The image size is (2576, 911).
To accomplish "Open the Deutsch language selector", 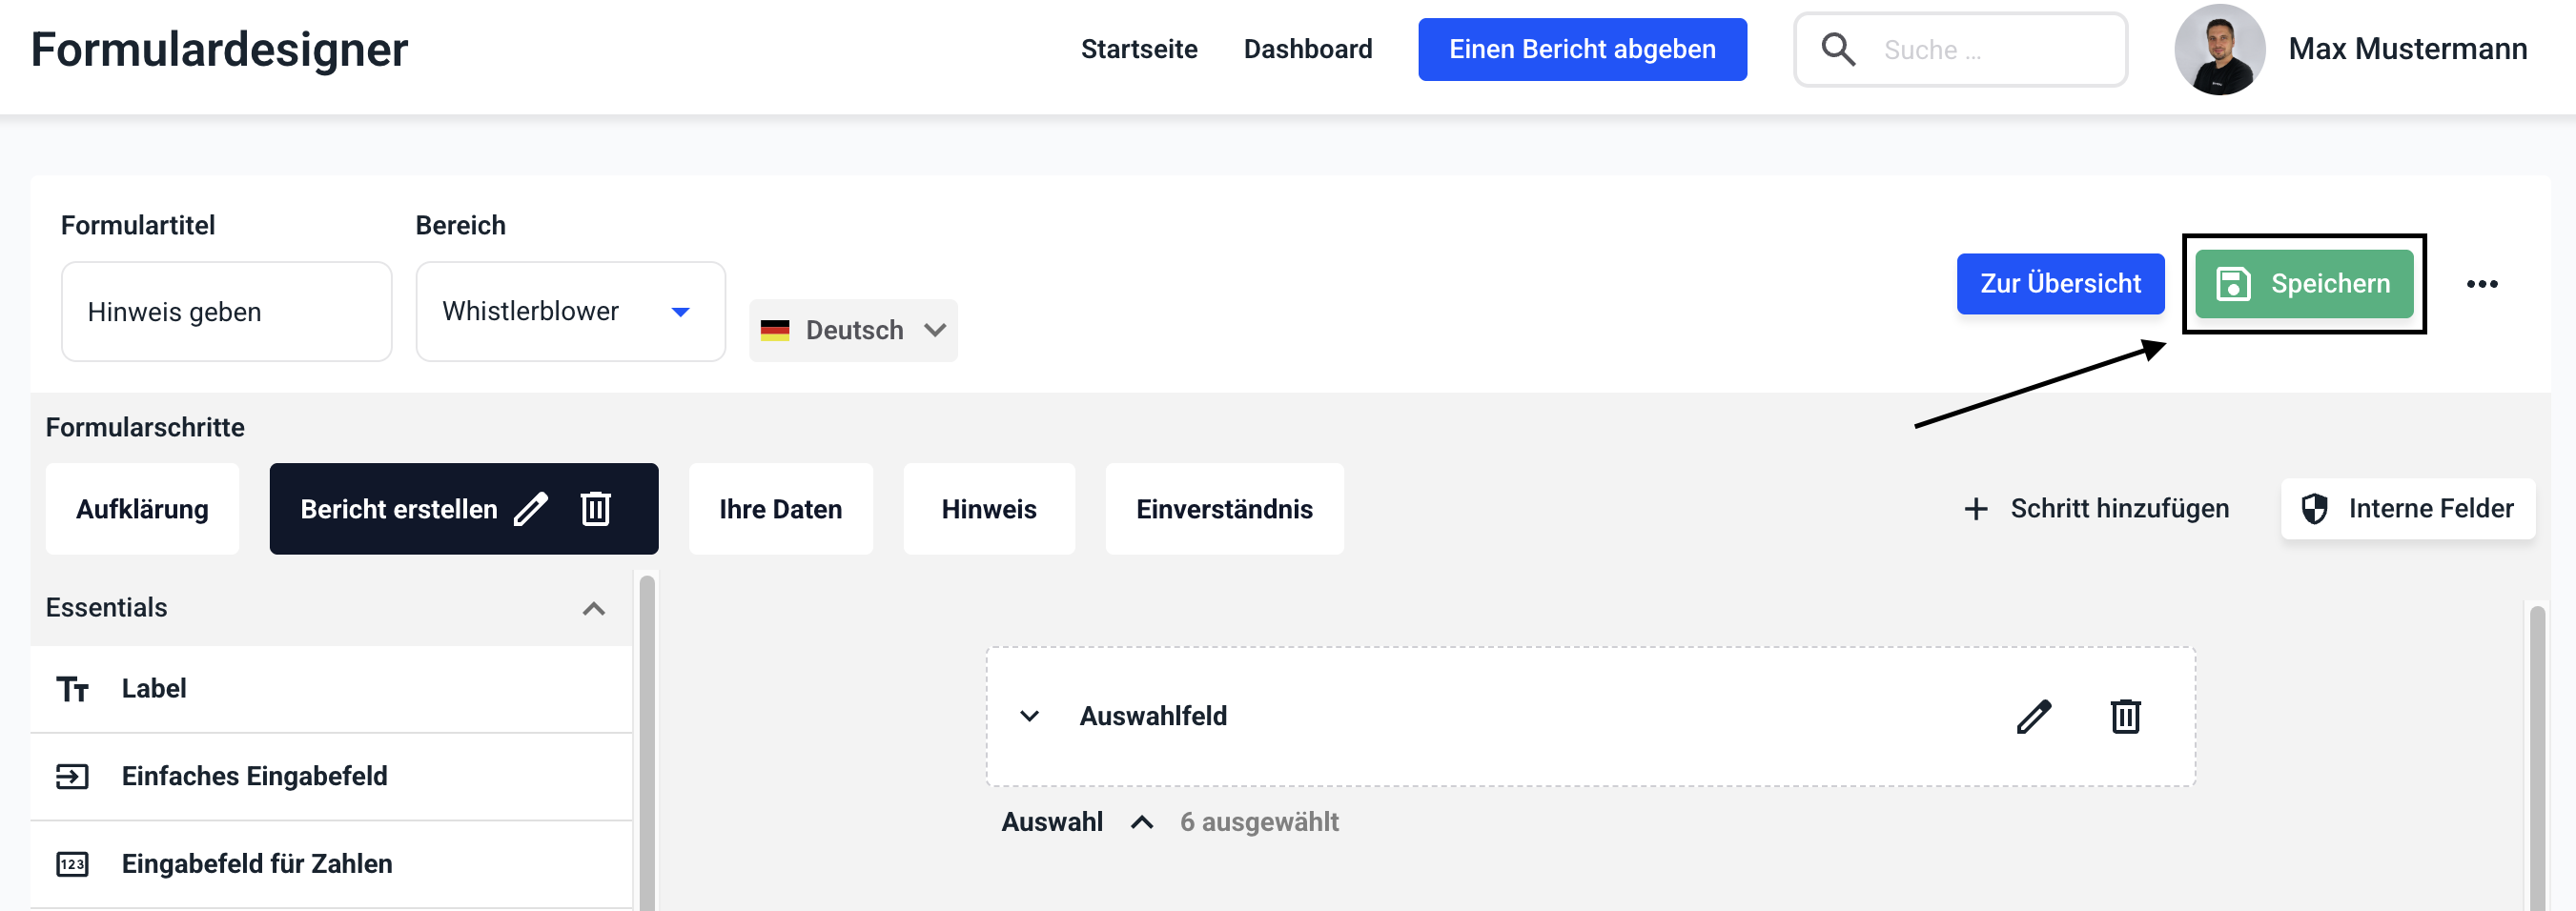I will pos(853,330).
